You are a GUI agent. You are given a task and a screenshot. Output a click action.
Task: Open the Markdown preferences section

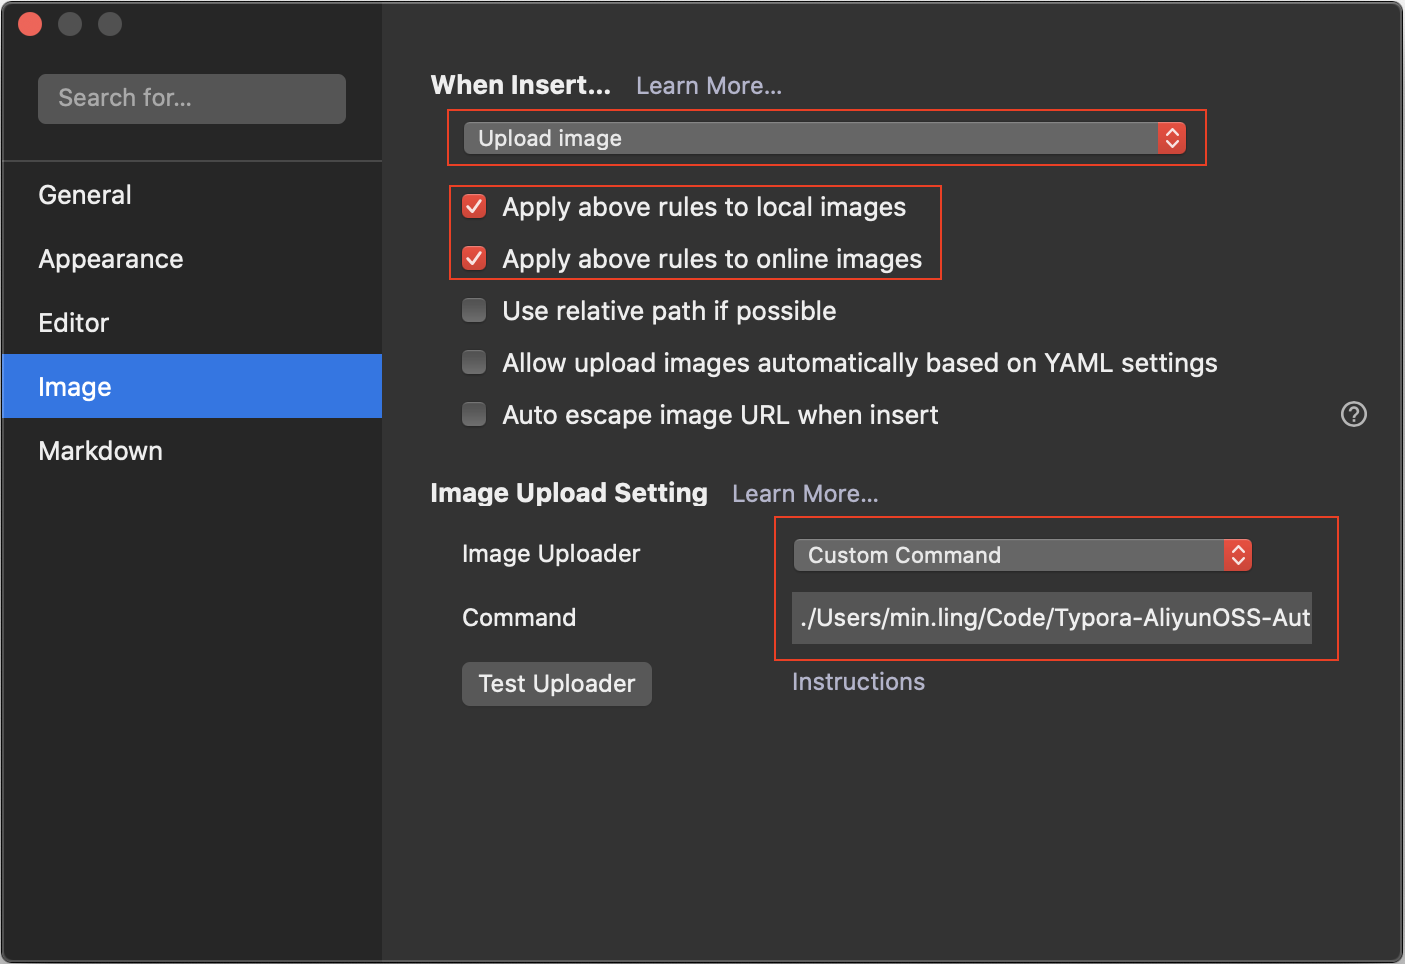point(192,451)
